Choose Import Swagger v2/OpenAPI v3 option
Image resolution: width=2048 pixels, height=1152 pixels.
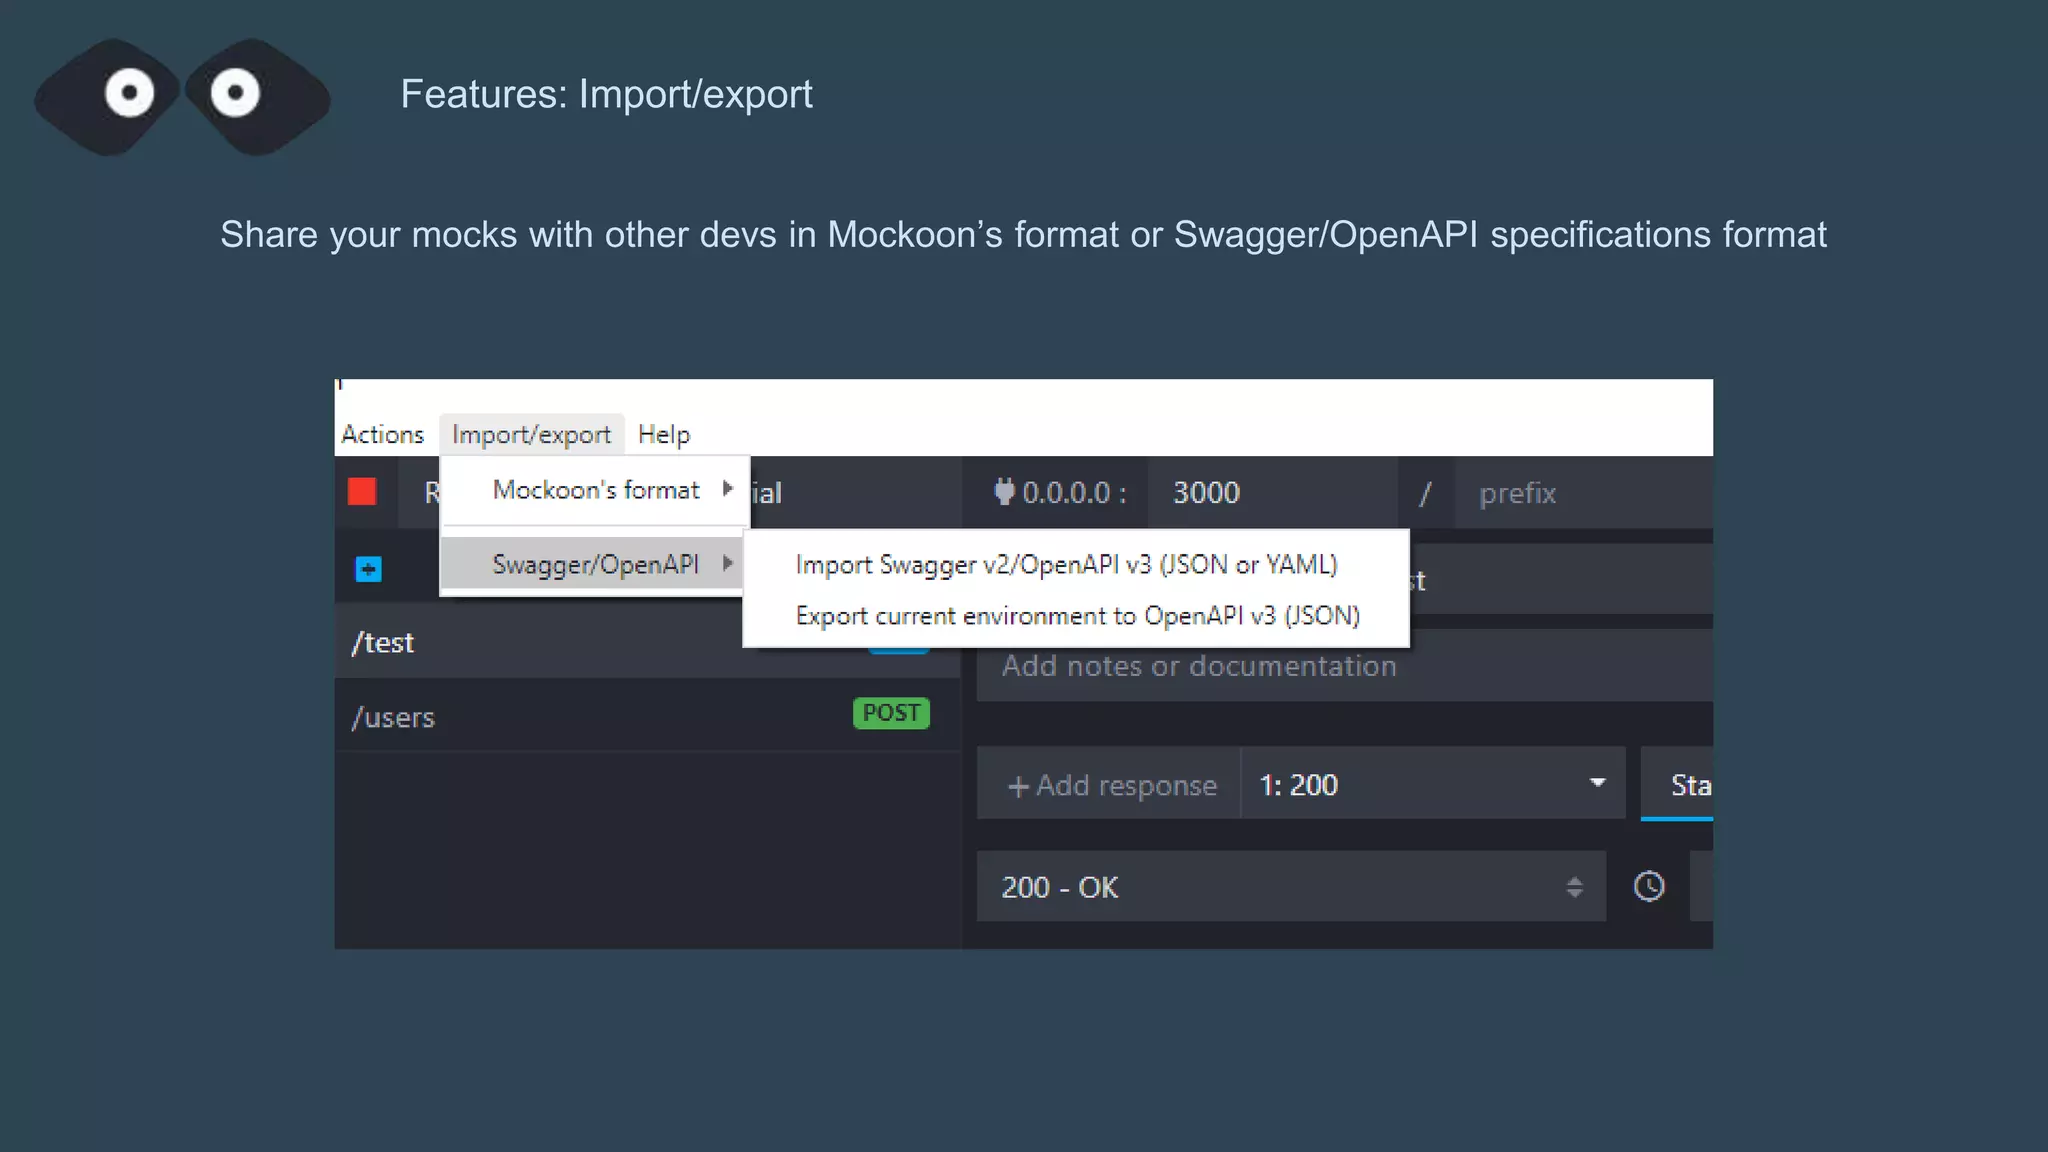tap(1066, 565)
